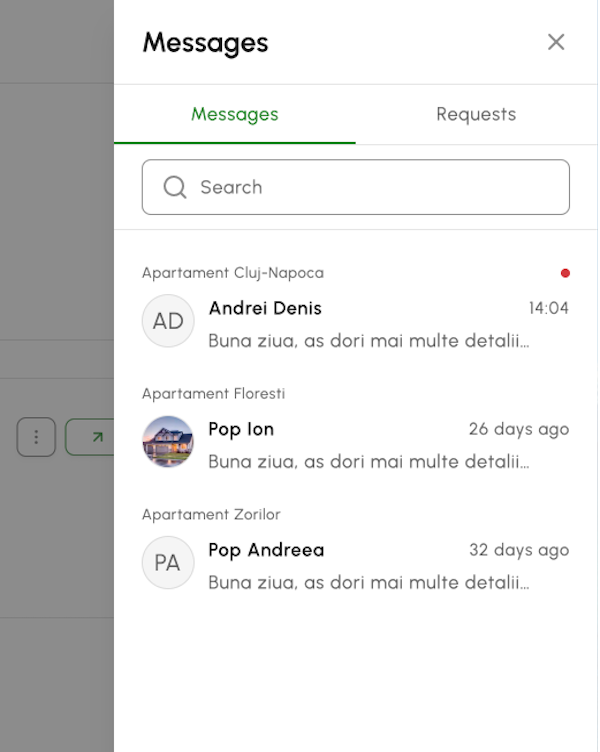Click Andrei Denis message preview text
Viewport: 600px width, 752px height.
369,341
